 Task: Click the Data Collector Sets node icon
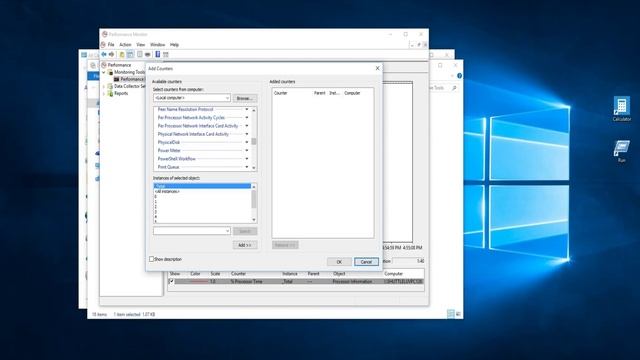(110, 86)
